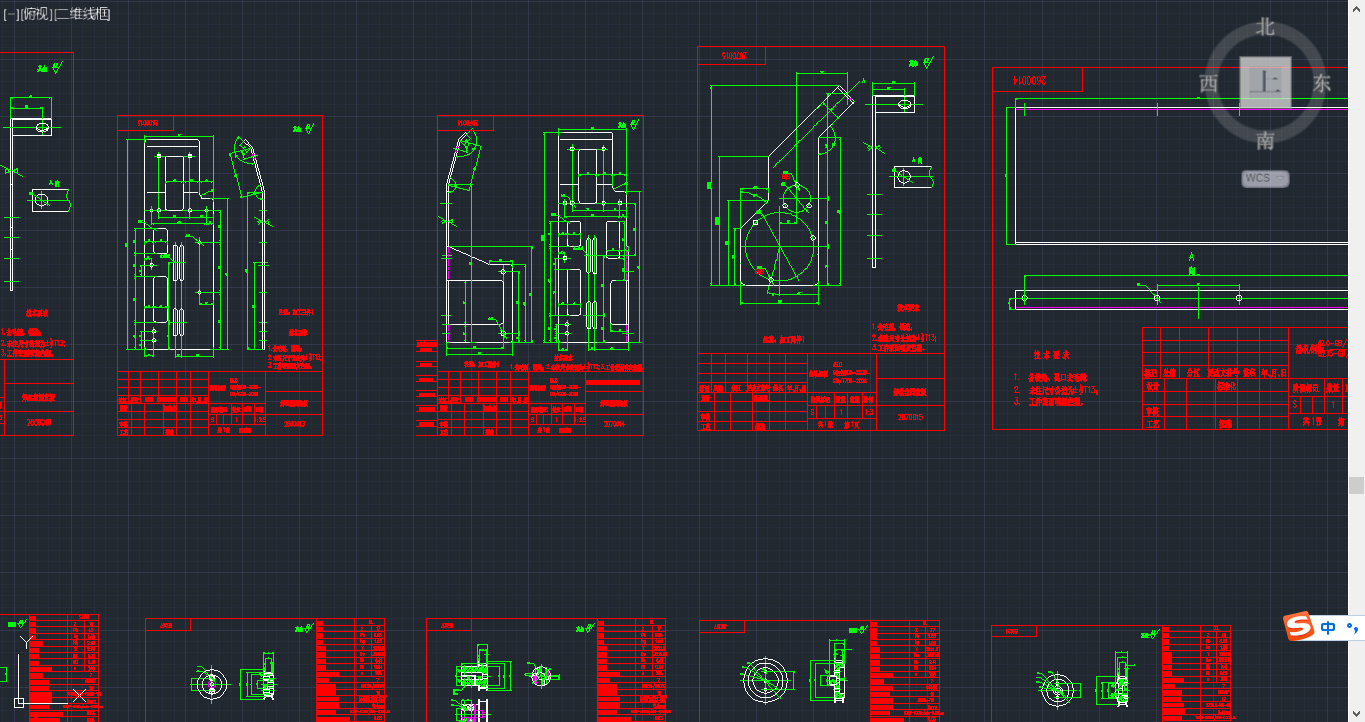Open the 二维线框 visual style menu

pyautogui.click(x=83, y=14)
